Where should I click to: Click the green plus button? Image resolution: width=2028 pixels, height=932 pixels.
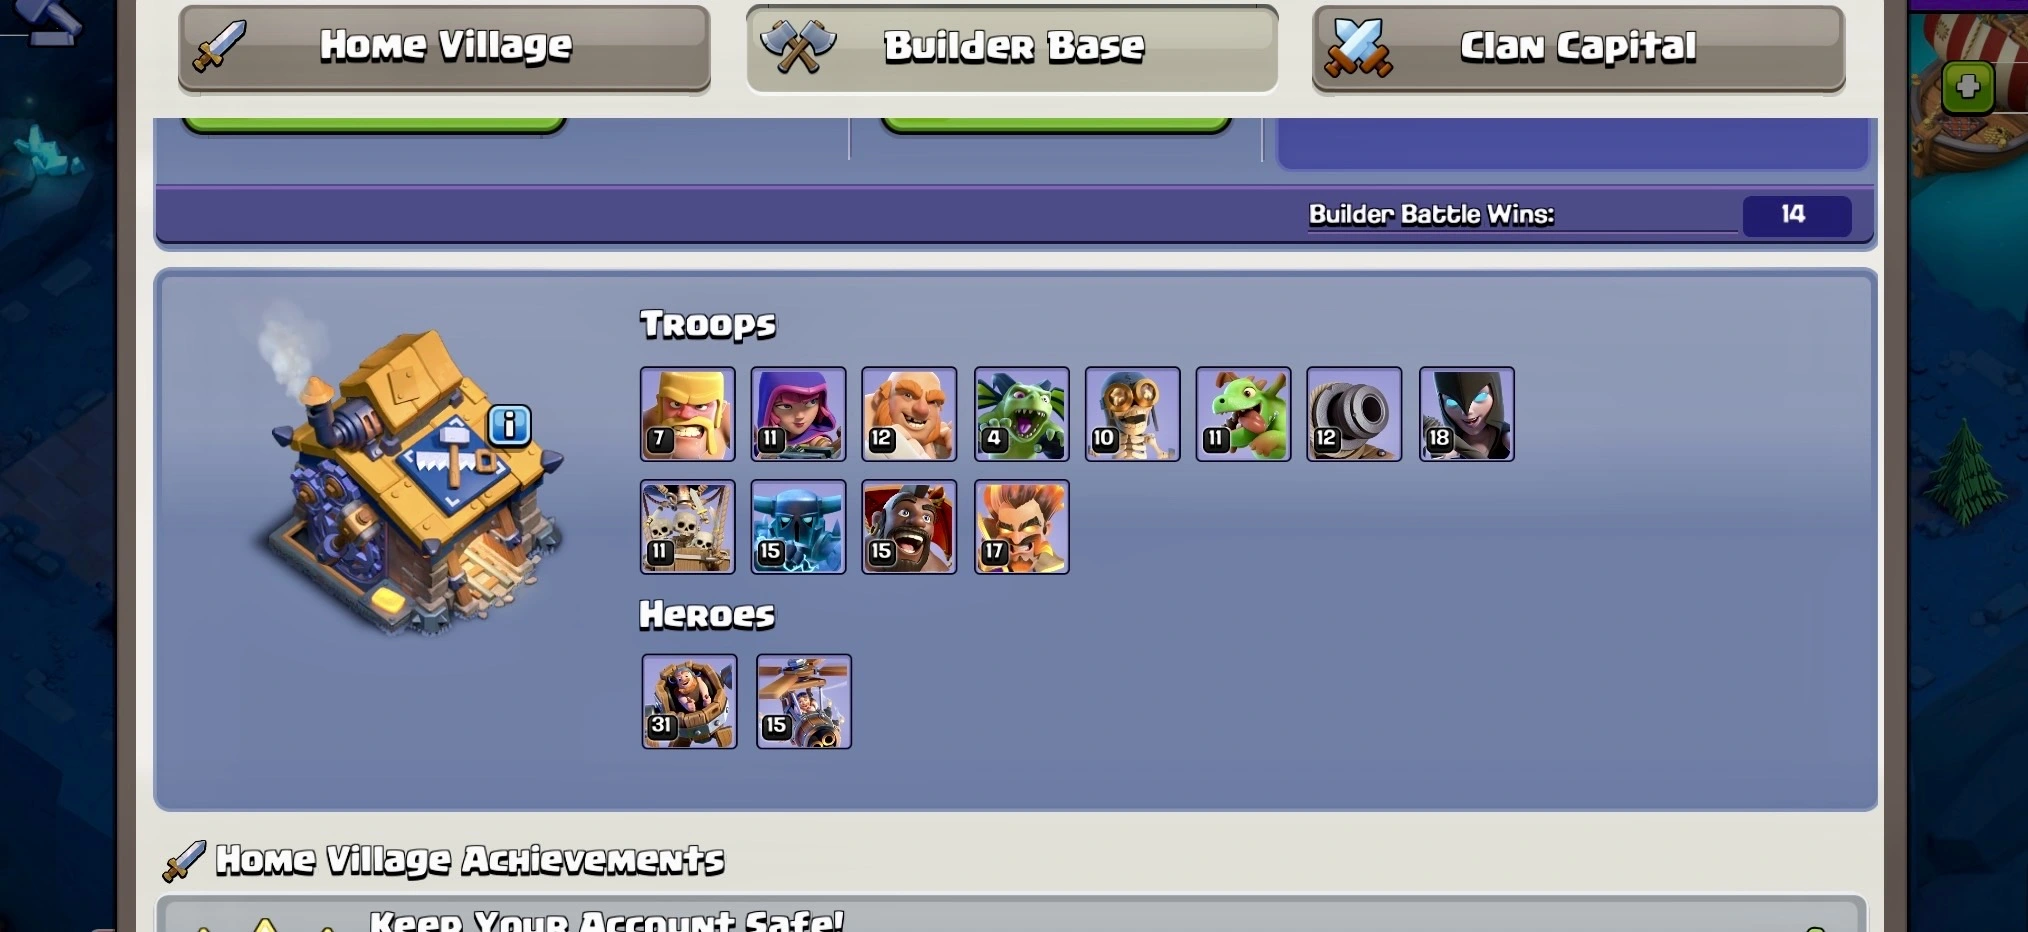point(1967,87)
